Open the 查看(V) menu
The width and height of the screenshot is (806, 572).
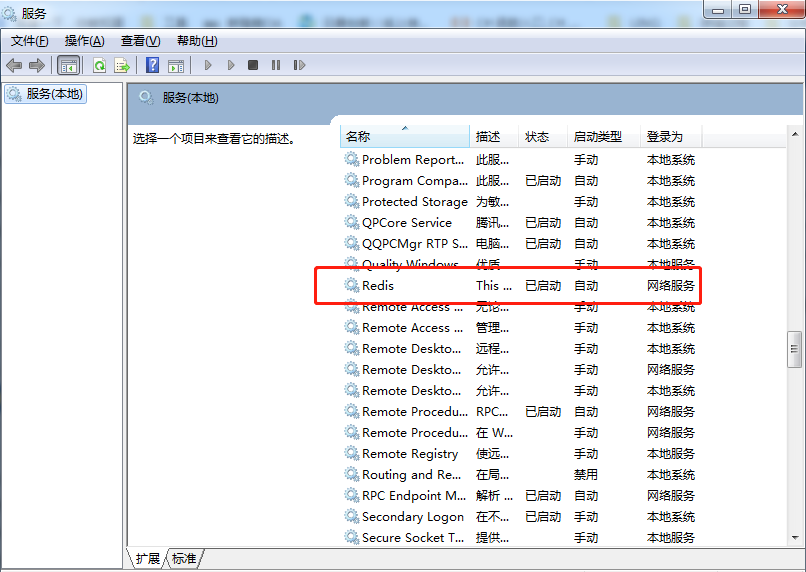click(x=140, y=41)
